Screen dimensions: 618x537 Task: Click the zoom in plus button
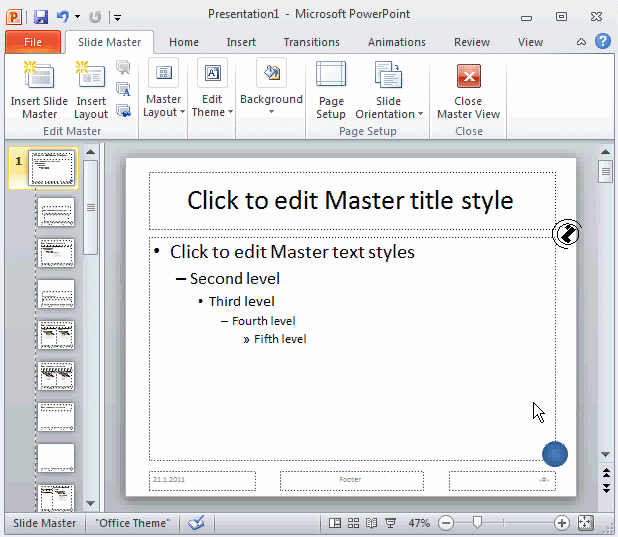(x=562, y=523)
